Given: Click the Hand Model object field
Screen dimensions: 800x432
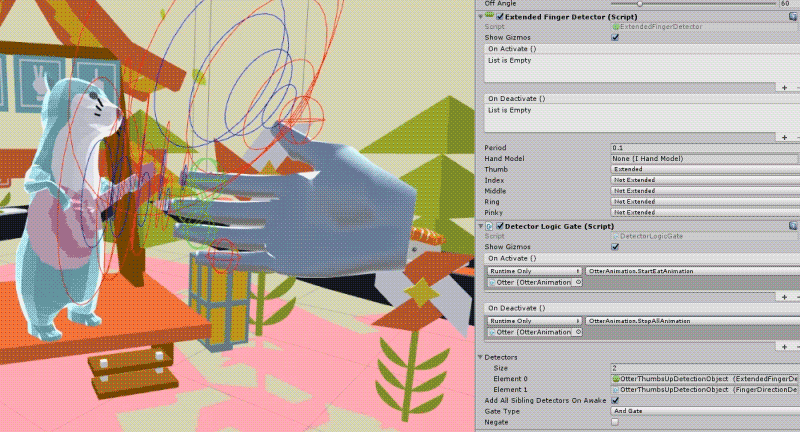Looking at the screenshot, I should point(705,159).
